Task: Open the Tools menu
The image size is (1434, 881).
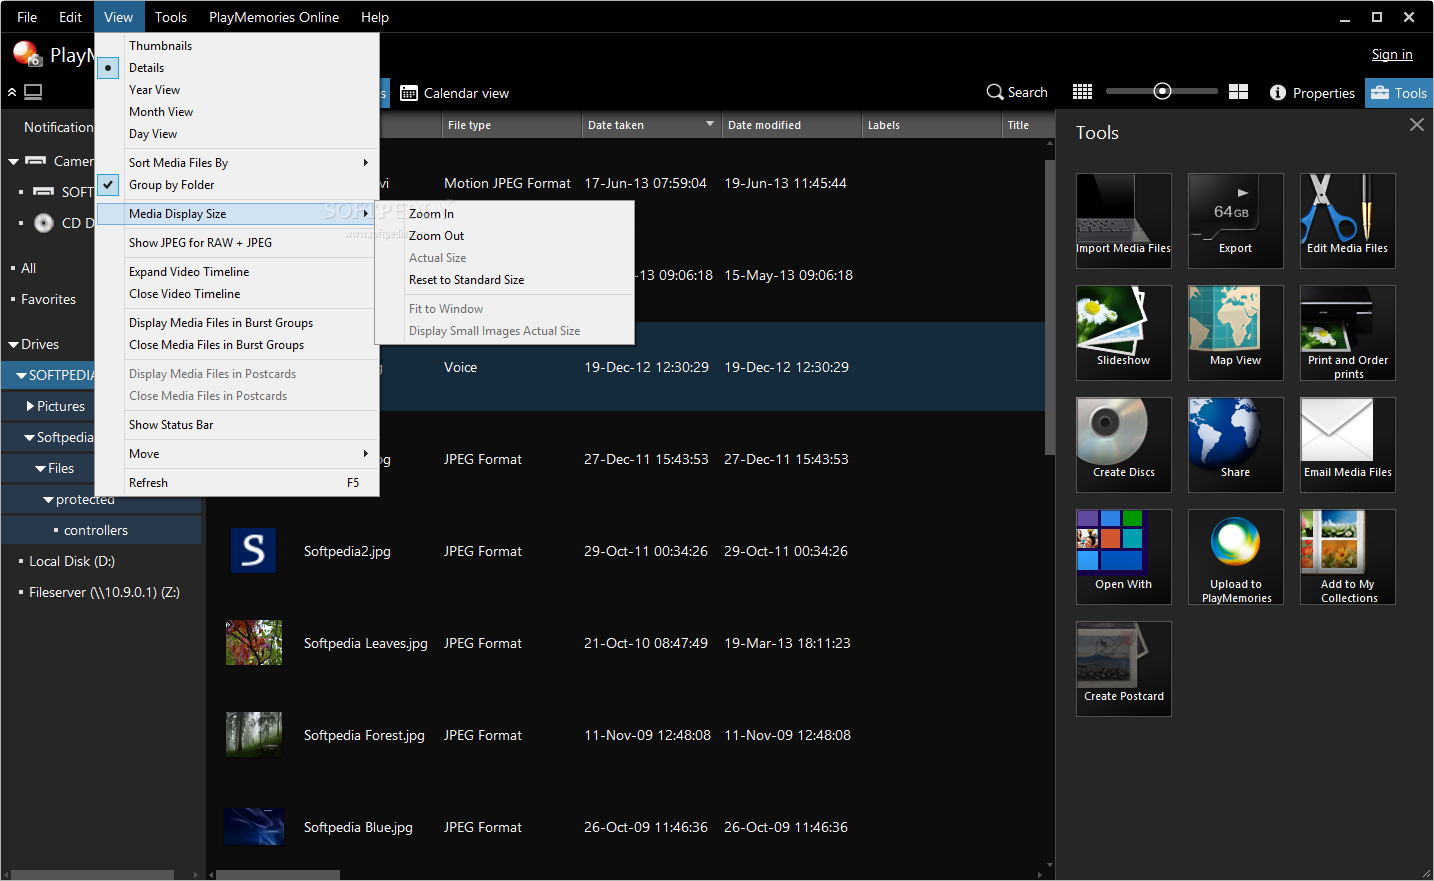Action: [x=171, y=17]
